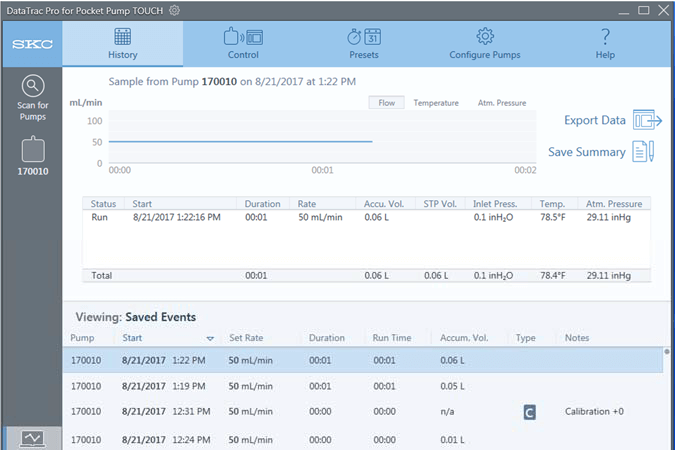Click Scan for Pumps magnifier icon

click(x=33, y=86)
